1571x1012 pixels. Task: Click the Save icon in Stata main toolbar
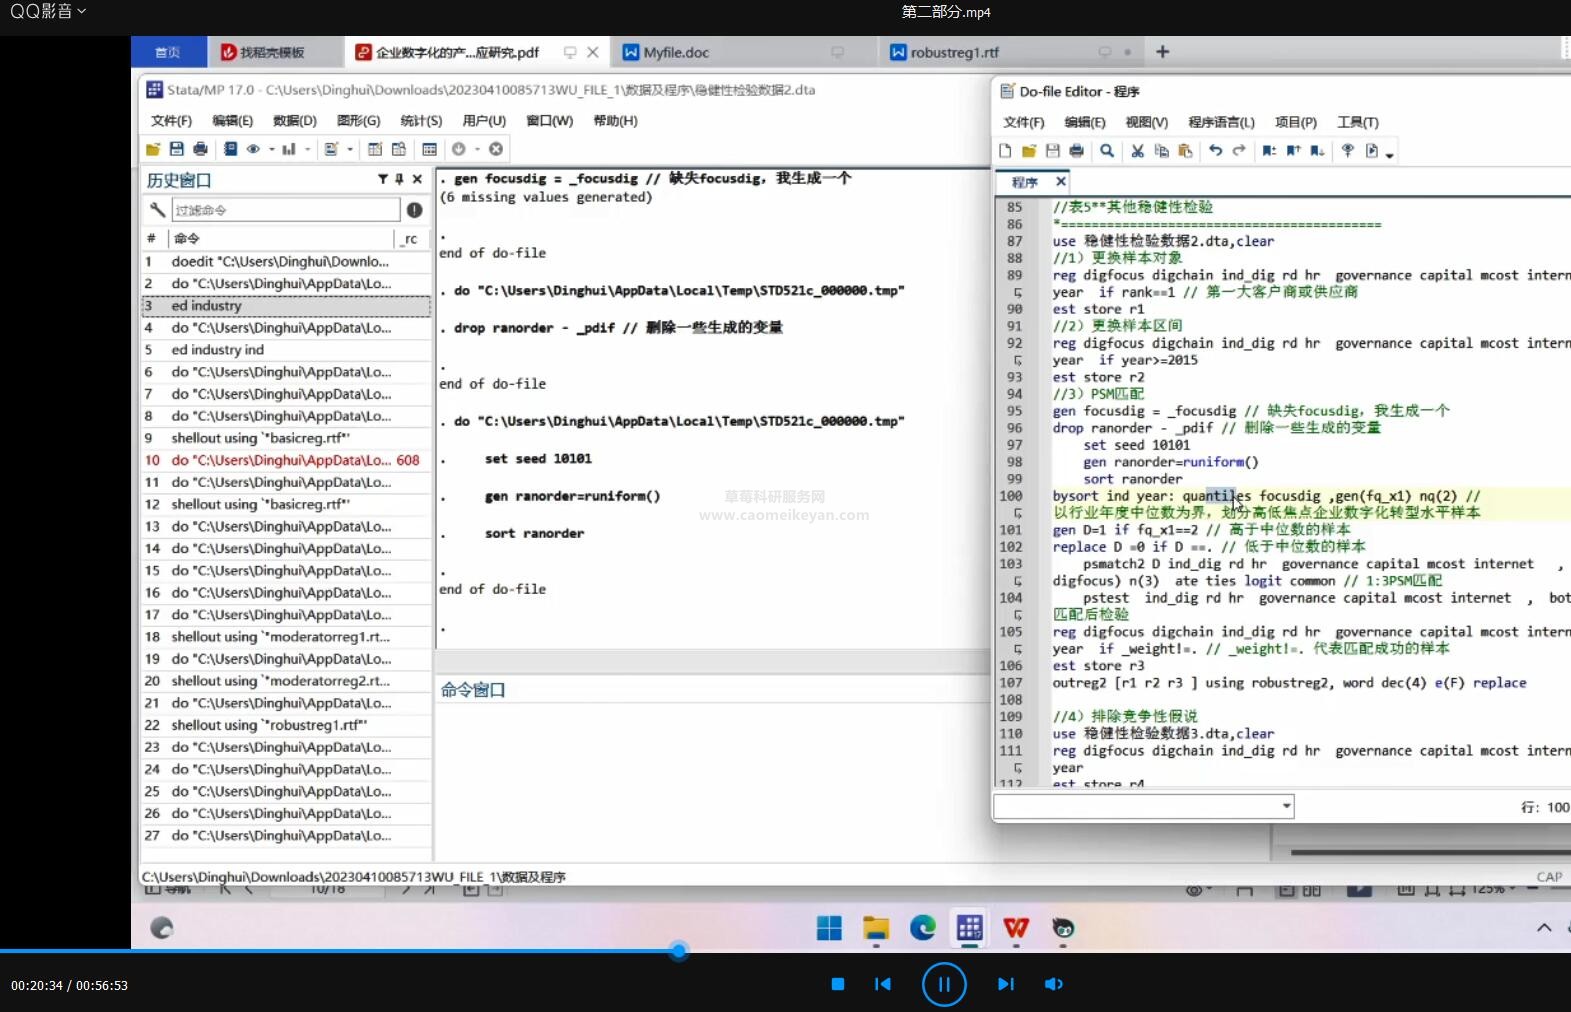click(176, 149)
